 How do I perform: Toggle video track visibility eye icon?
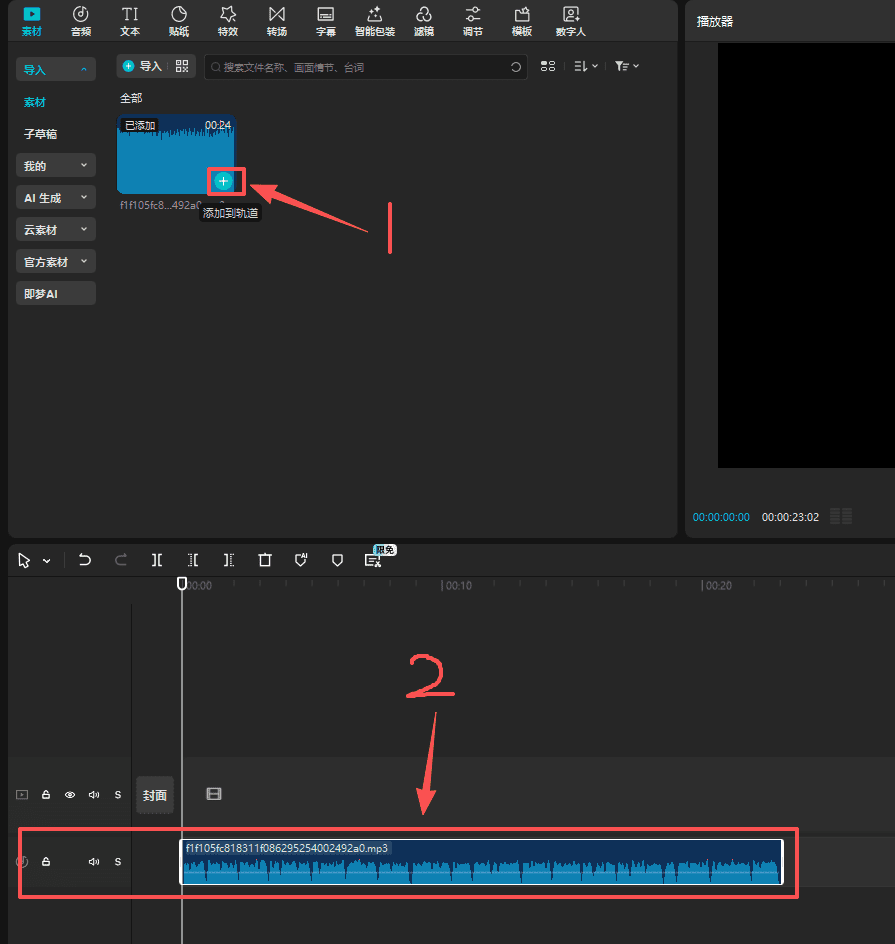tap(70, 795)
